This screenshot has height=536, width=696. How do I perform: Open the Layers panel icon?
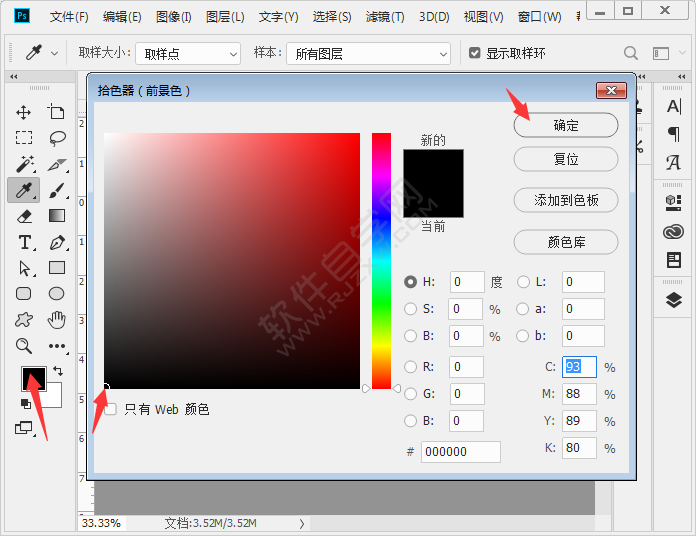point(674,300)
